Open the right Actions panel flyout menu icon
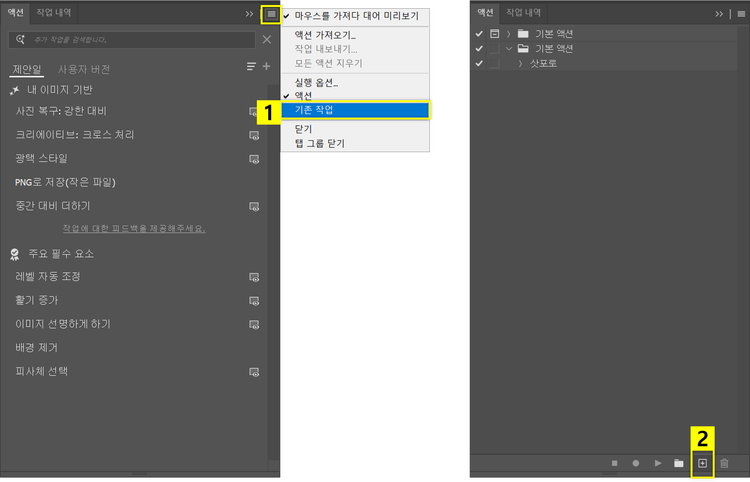The image size is (750, 482). tap(741, 14)
